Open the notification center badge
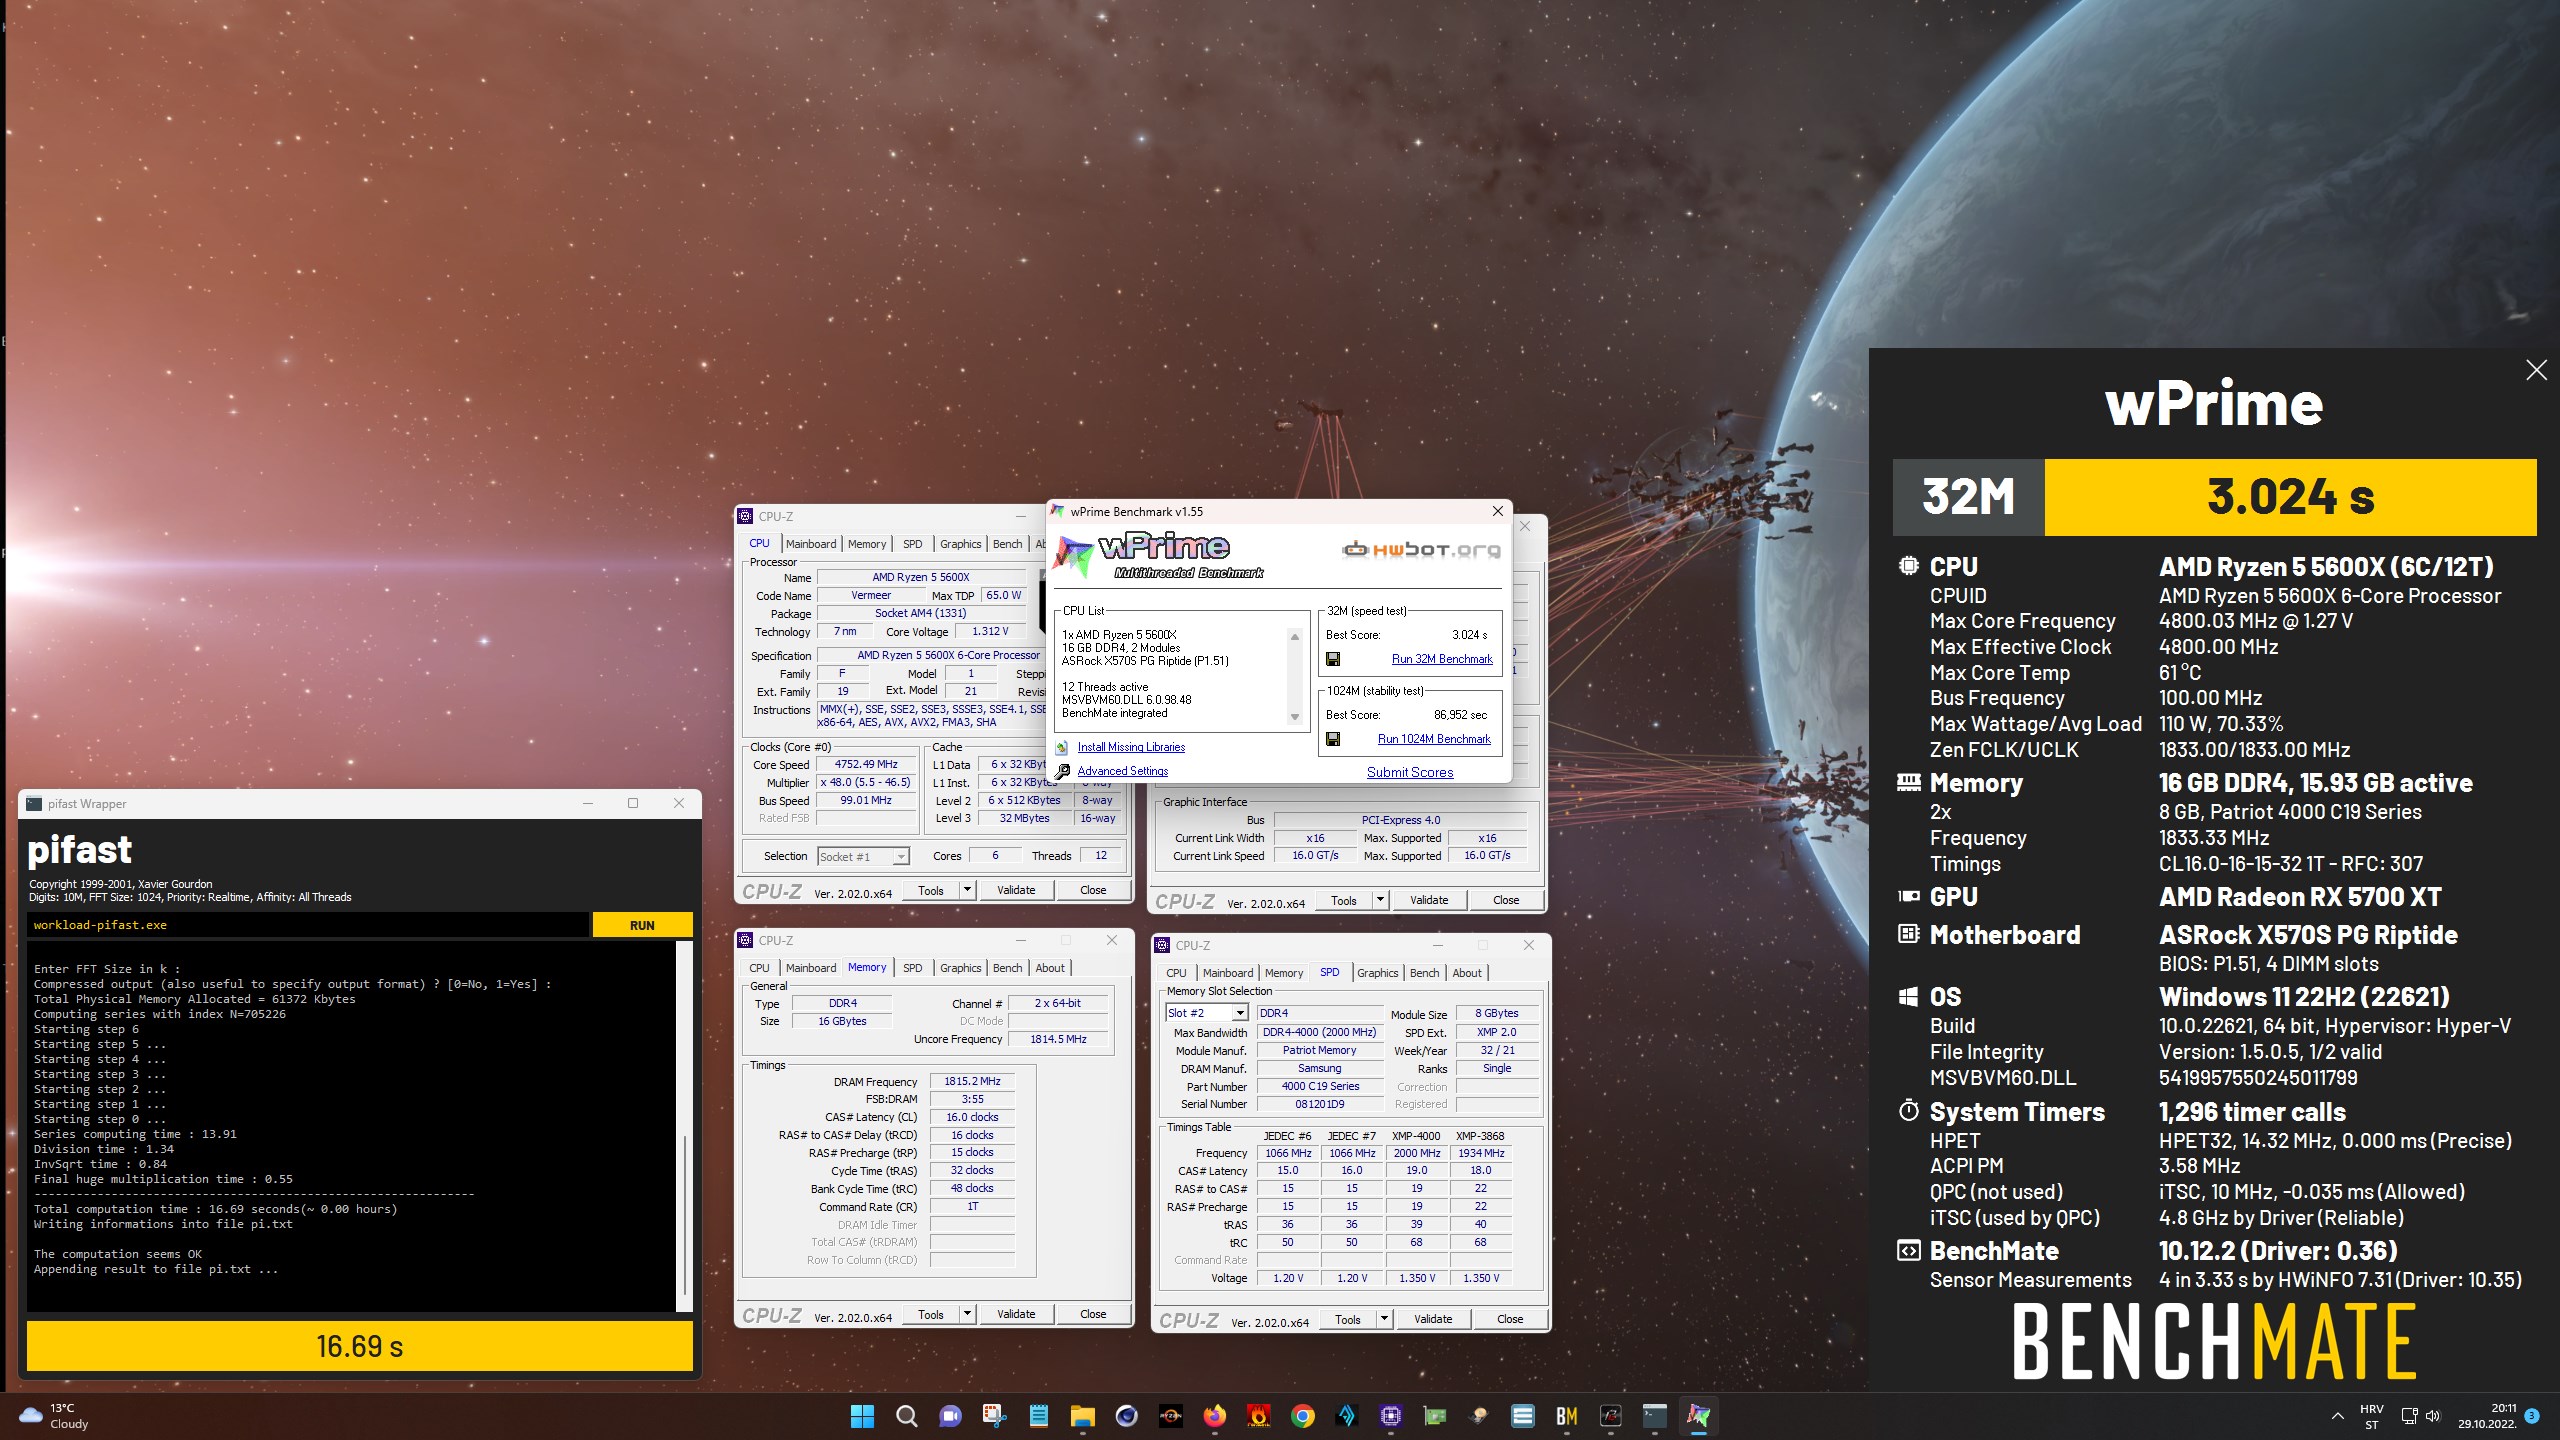This screenshot has width=2560, height=1440. 2531,1415
